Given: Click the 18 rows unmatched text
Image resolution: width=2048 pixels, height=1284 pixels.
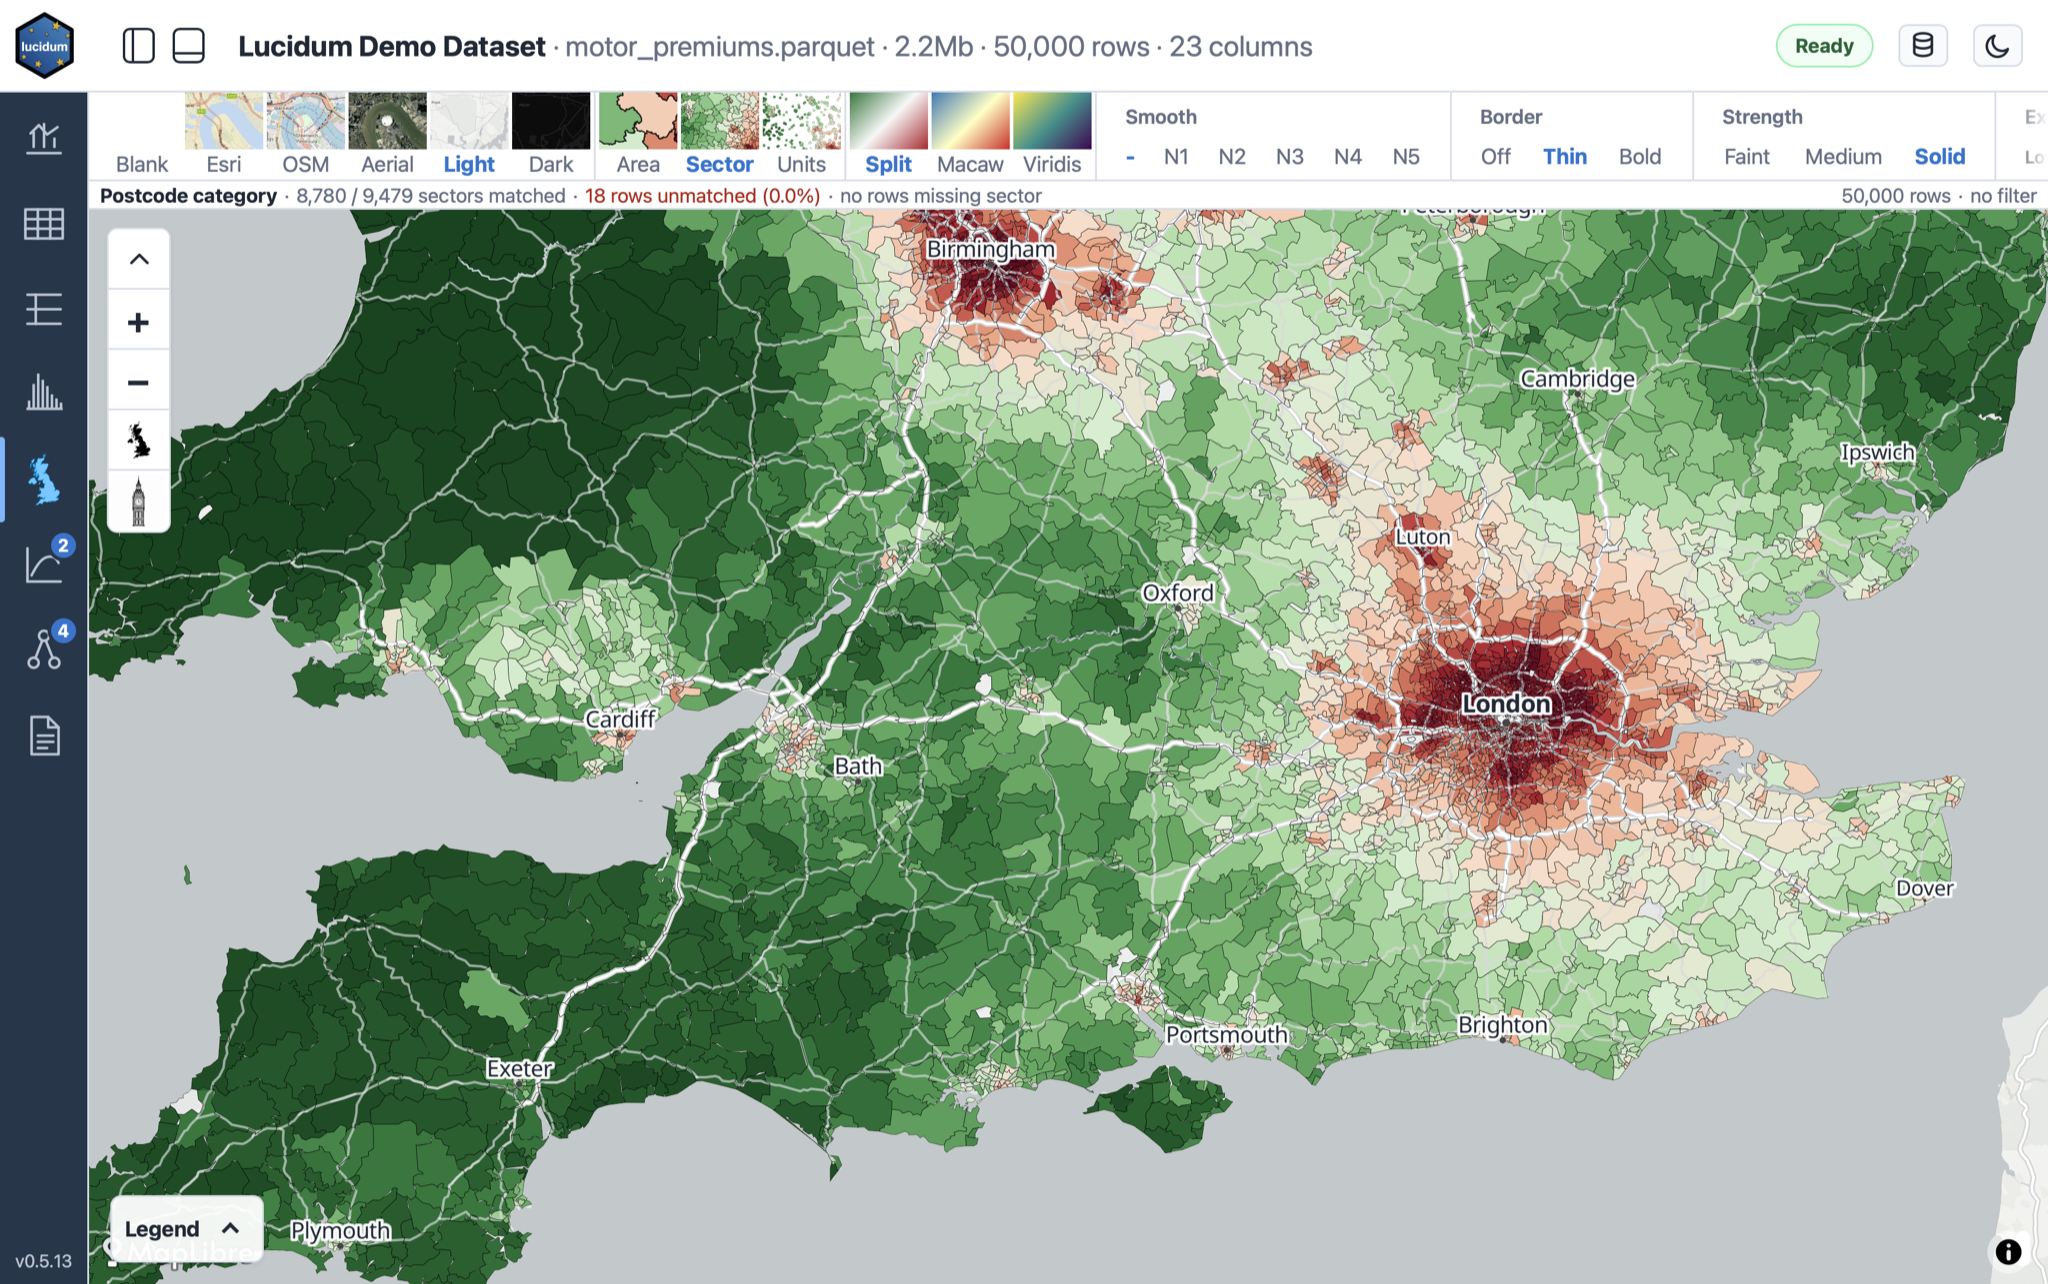Looking at the screenshot, I should [x=702, y=196].
